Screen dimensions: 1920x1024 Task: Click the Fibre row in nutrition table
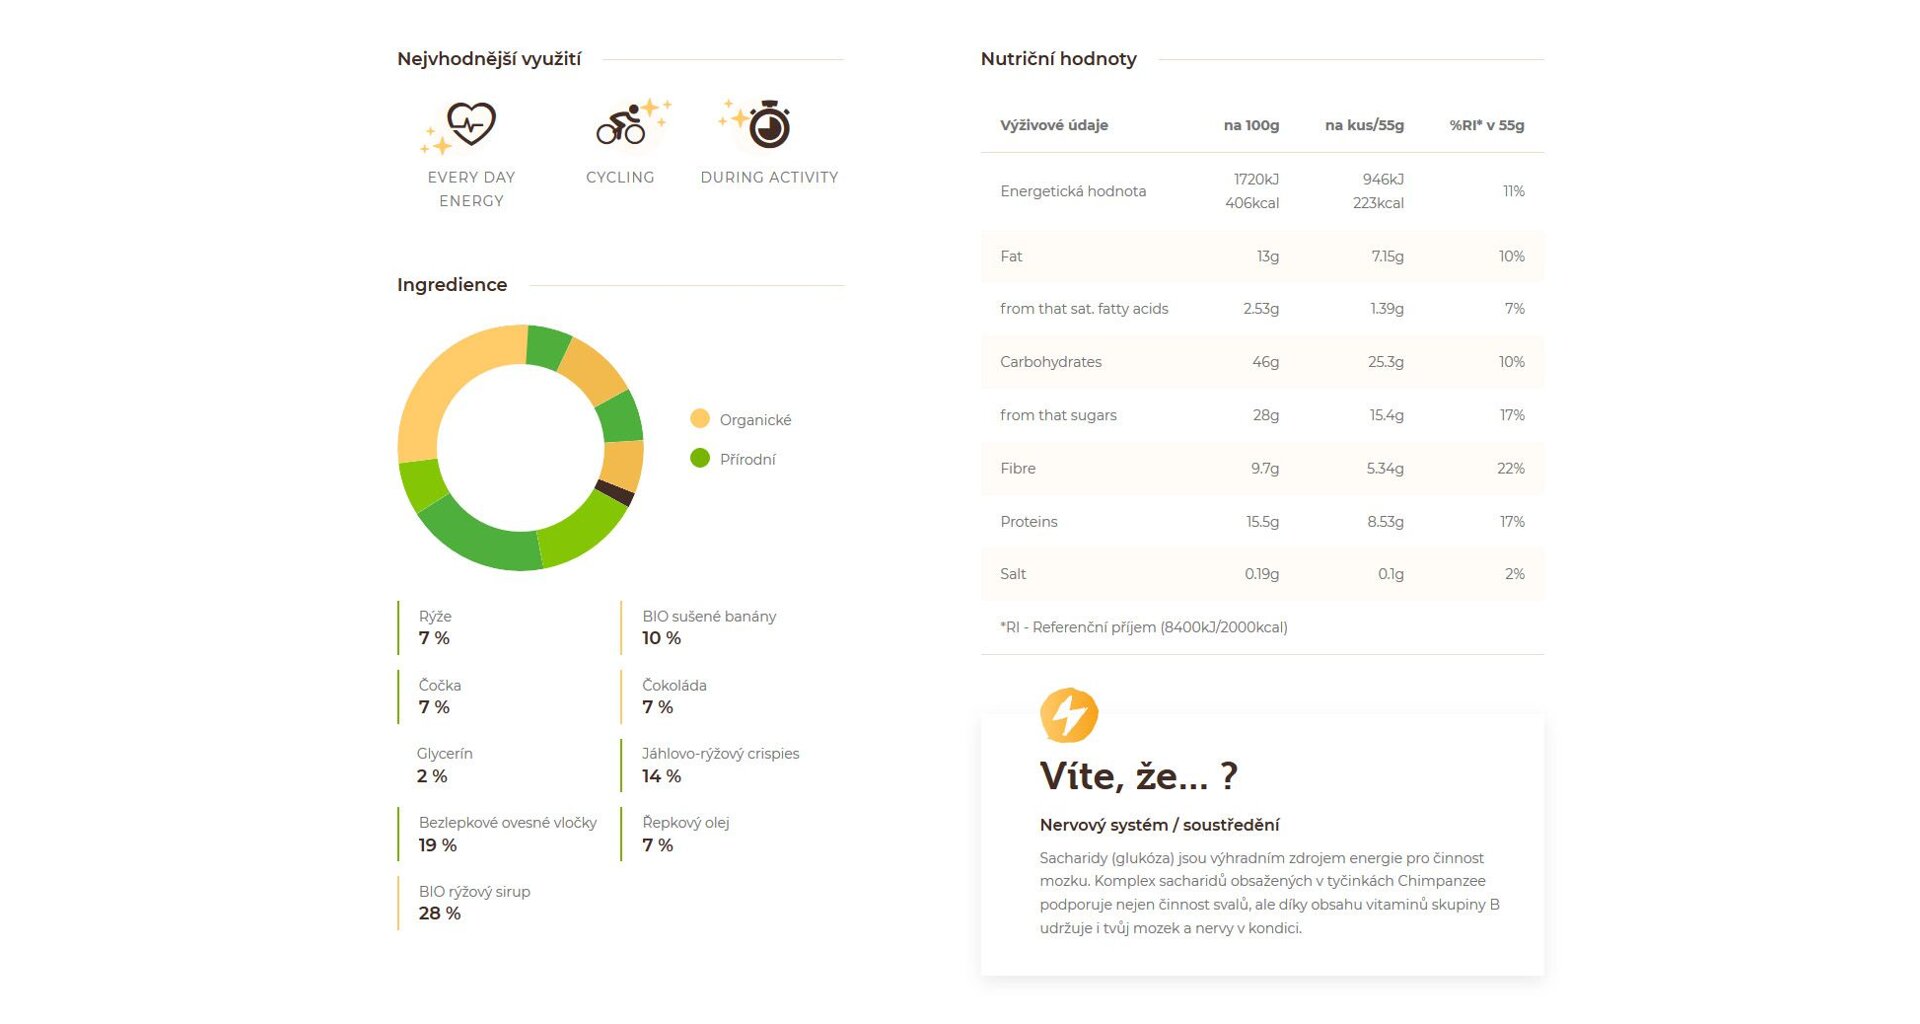click(x=1262, y=468)
